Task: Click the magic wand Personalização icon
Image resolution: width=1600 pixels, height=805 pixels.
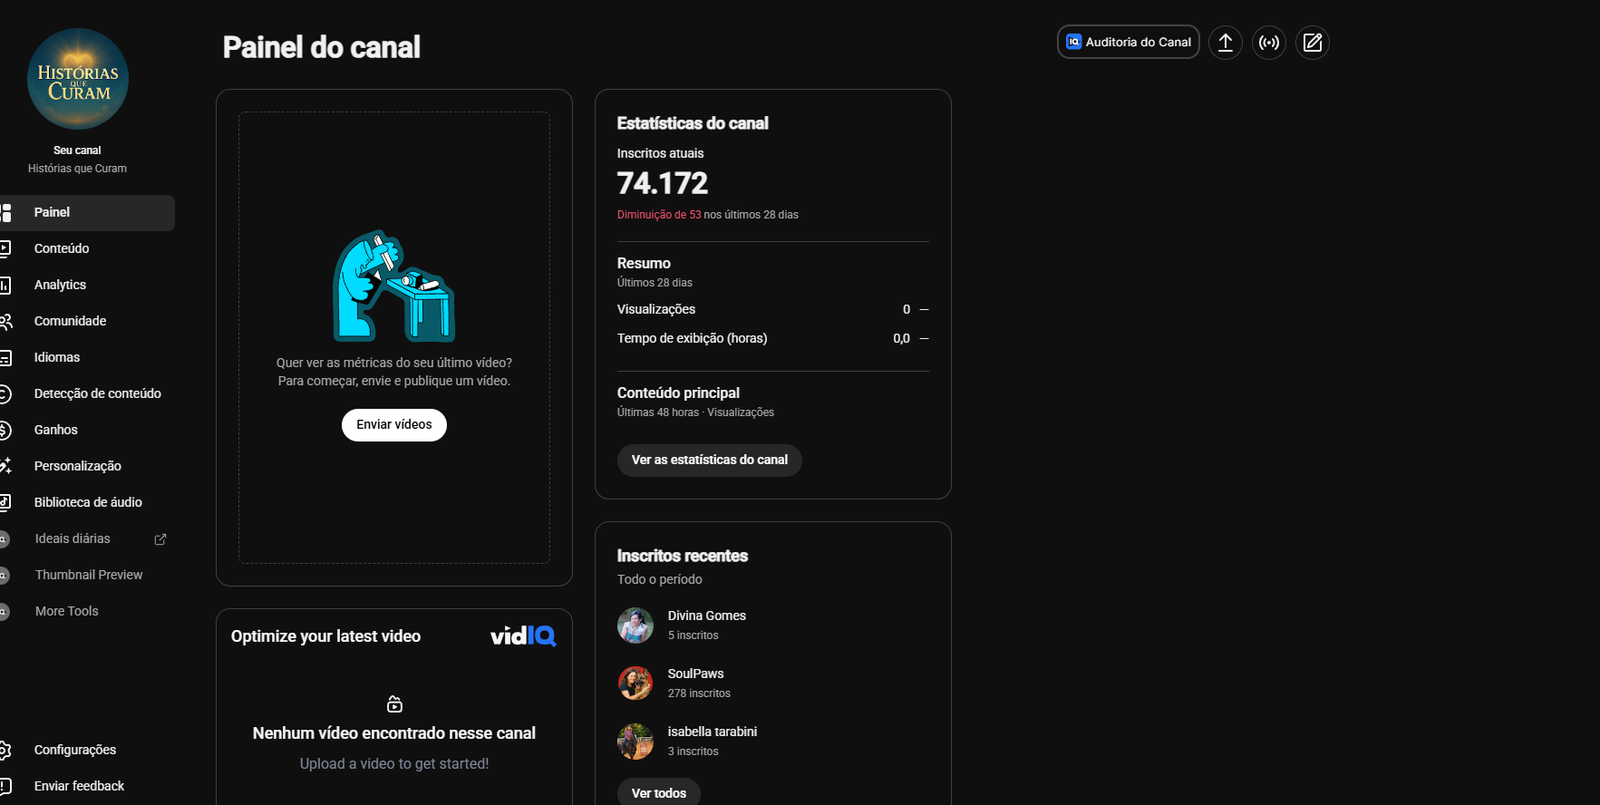Action: click(x=5, y=466)
